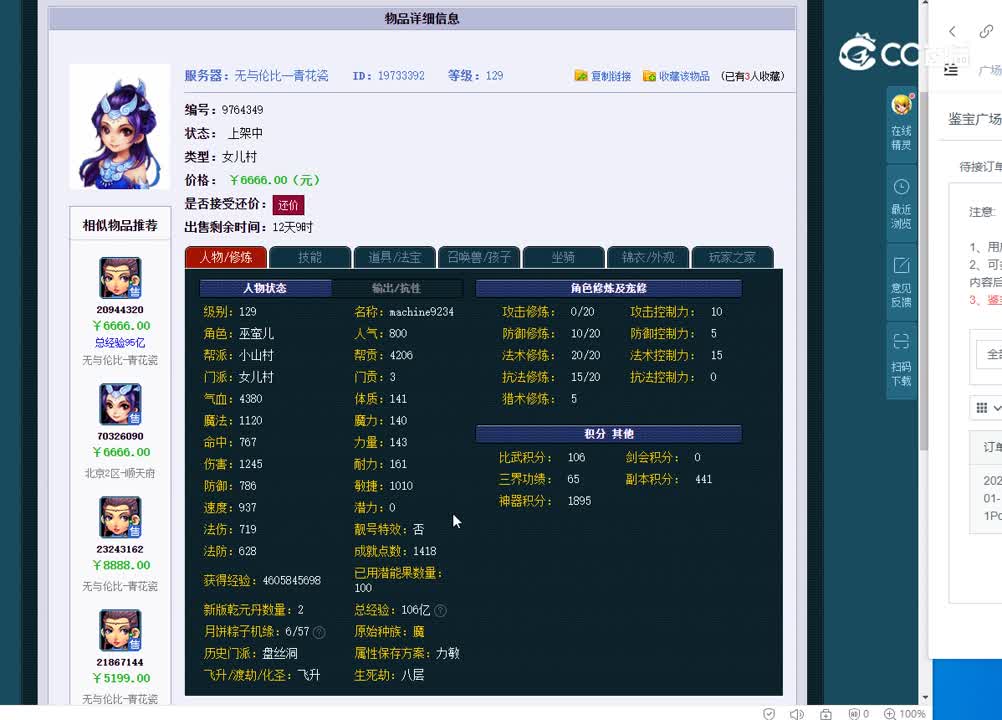This screenshot has width=1002, height=720.
Task: Click the price ￥6666.00（元）
Action: click(x=275, y=180)
